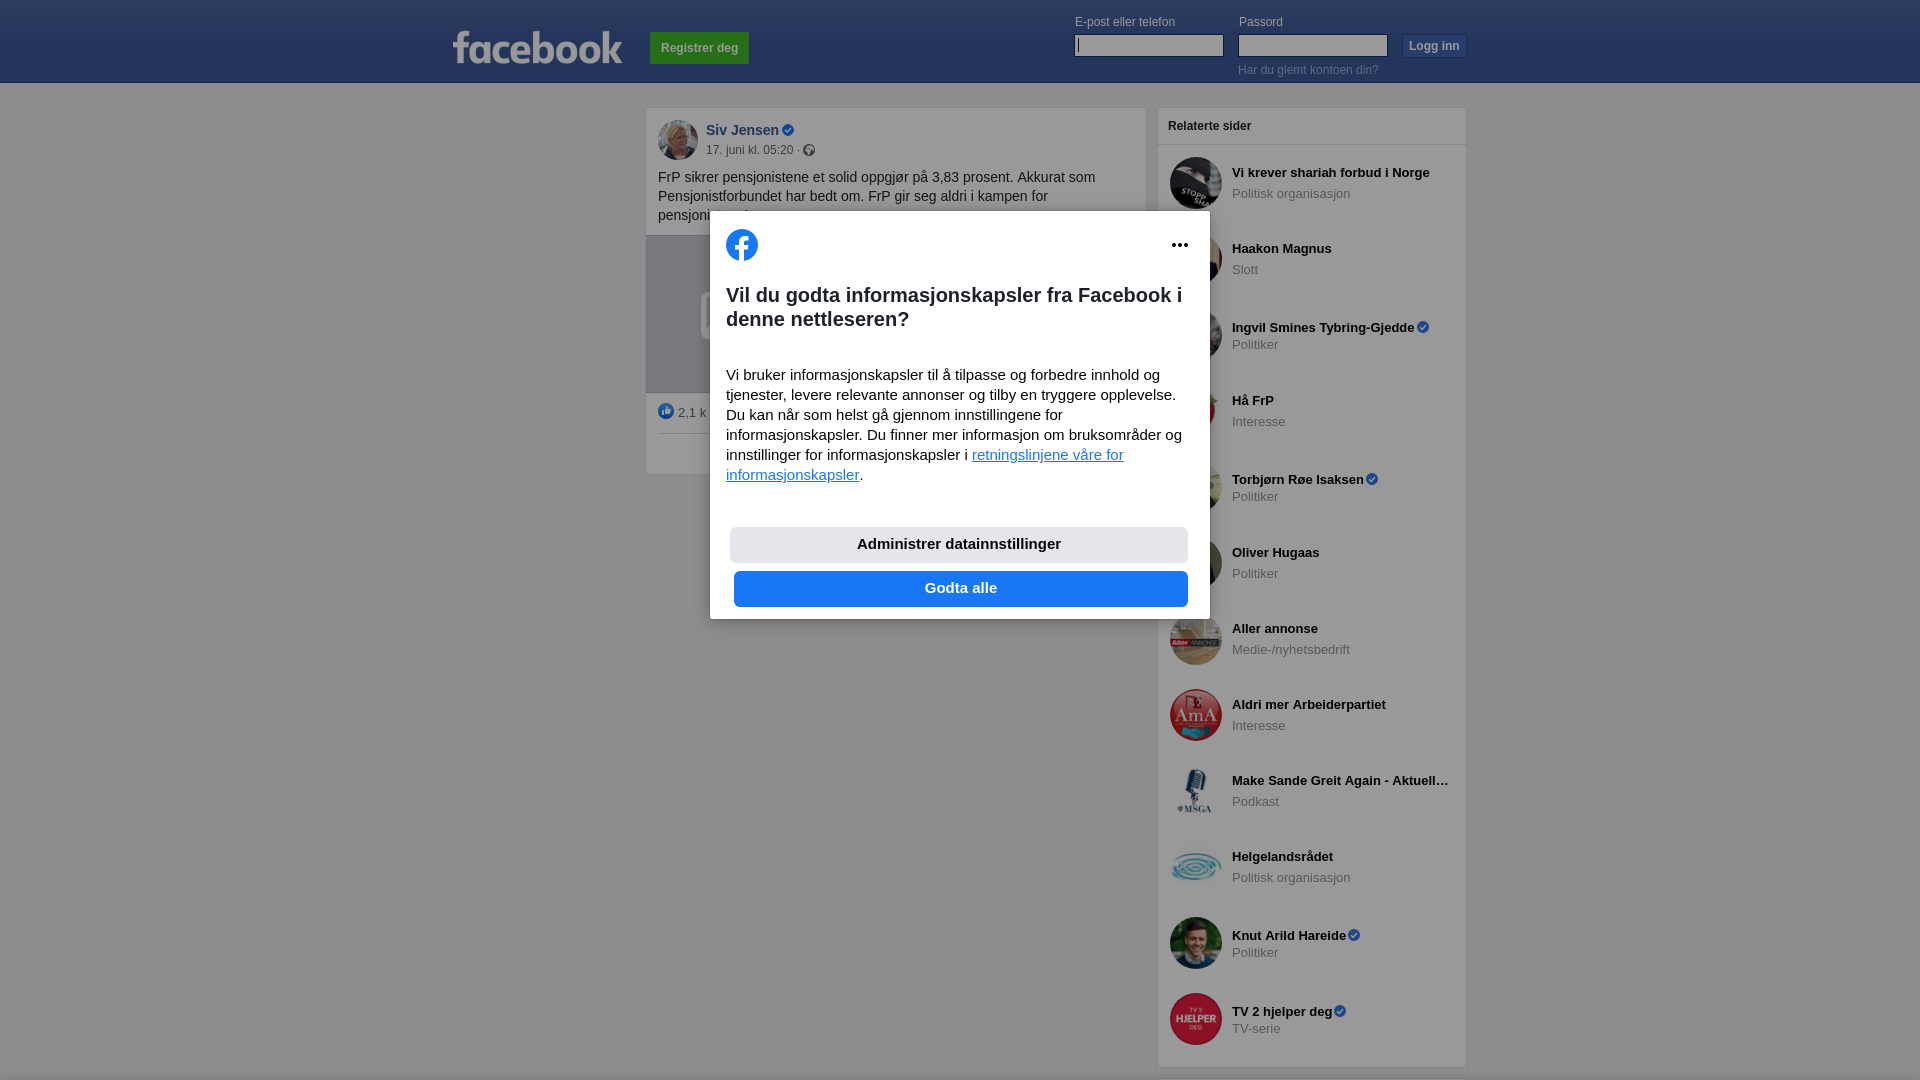Click the Facebook logo in the header

click(x=537, y=47)
